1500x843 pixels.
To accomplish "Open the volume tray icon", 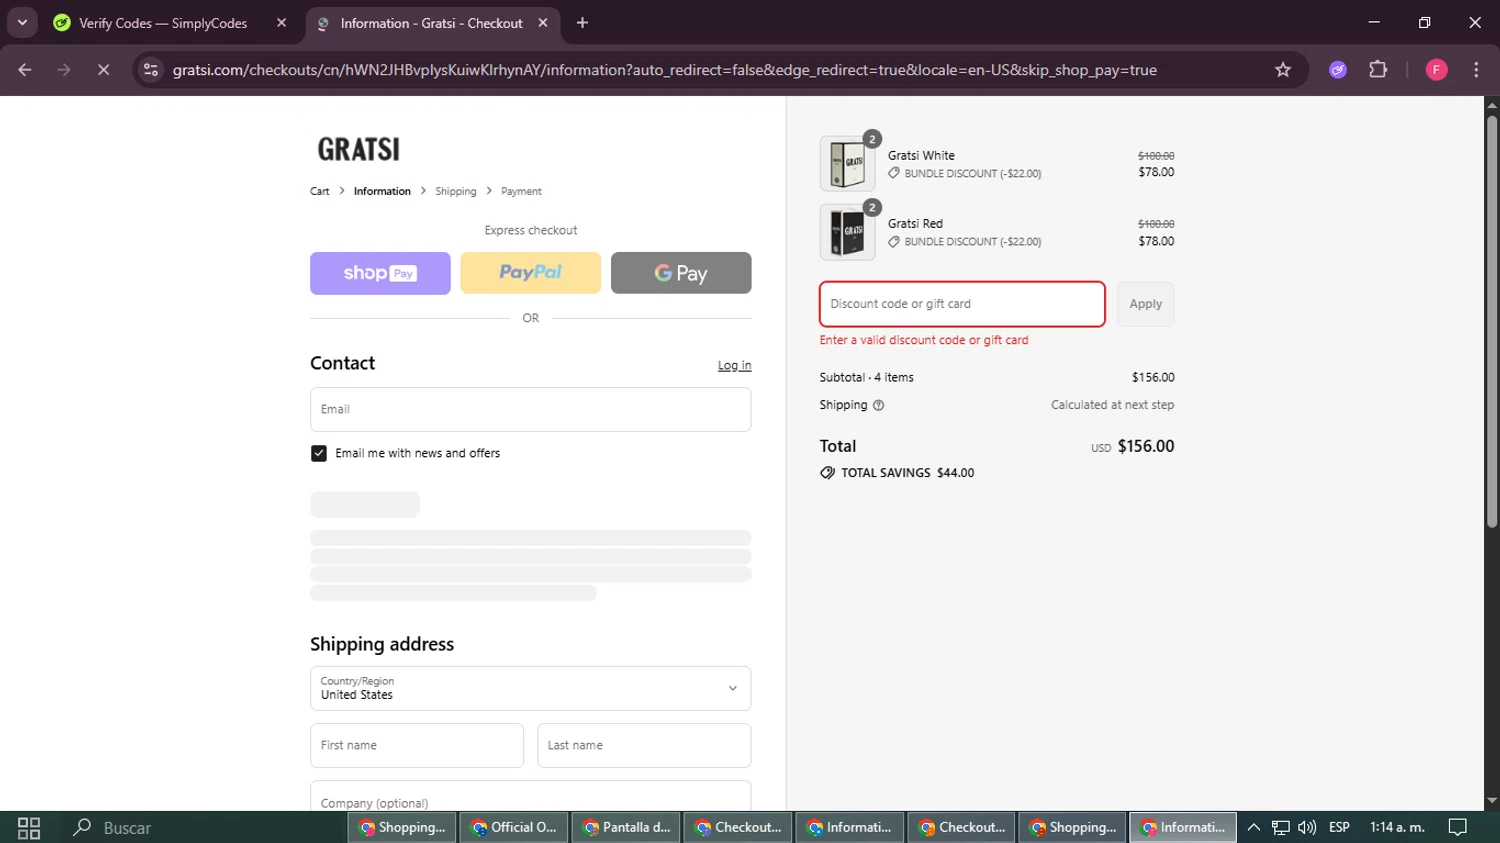I will tap(1307, 827).
